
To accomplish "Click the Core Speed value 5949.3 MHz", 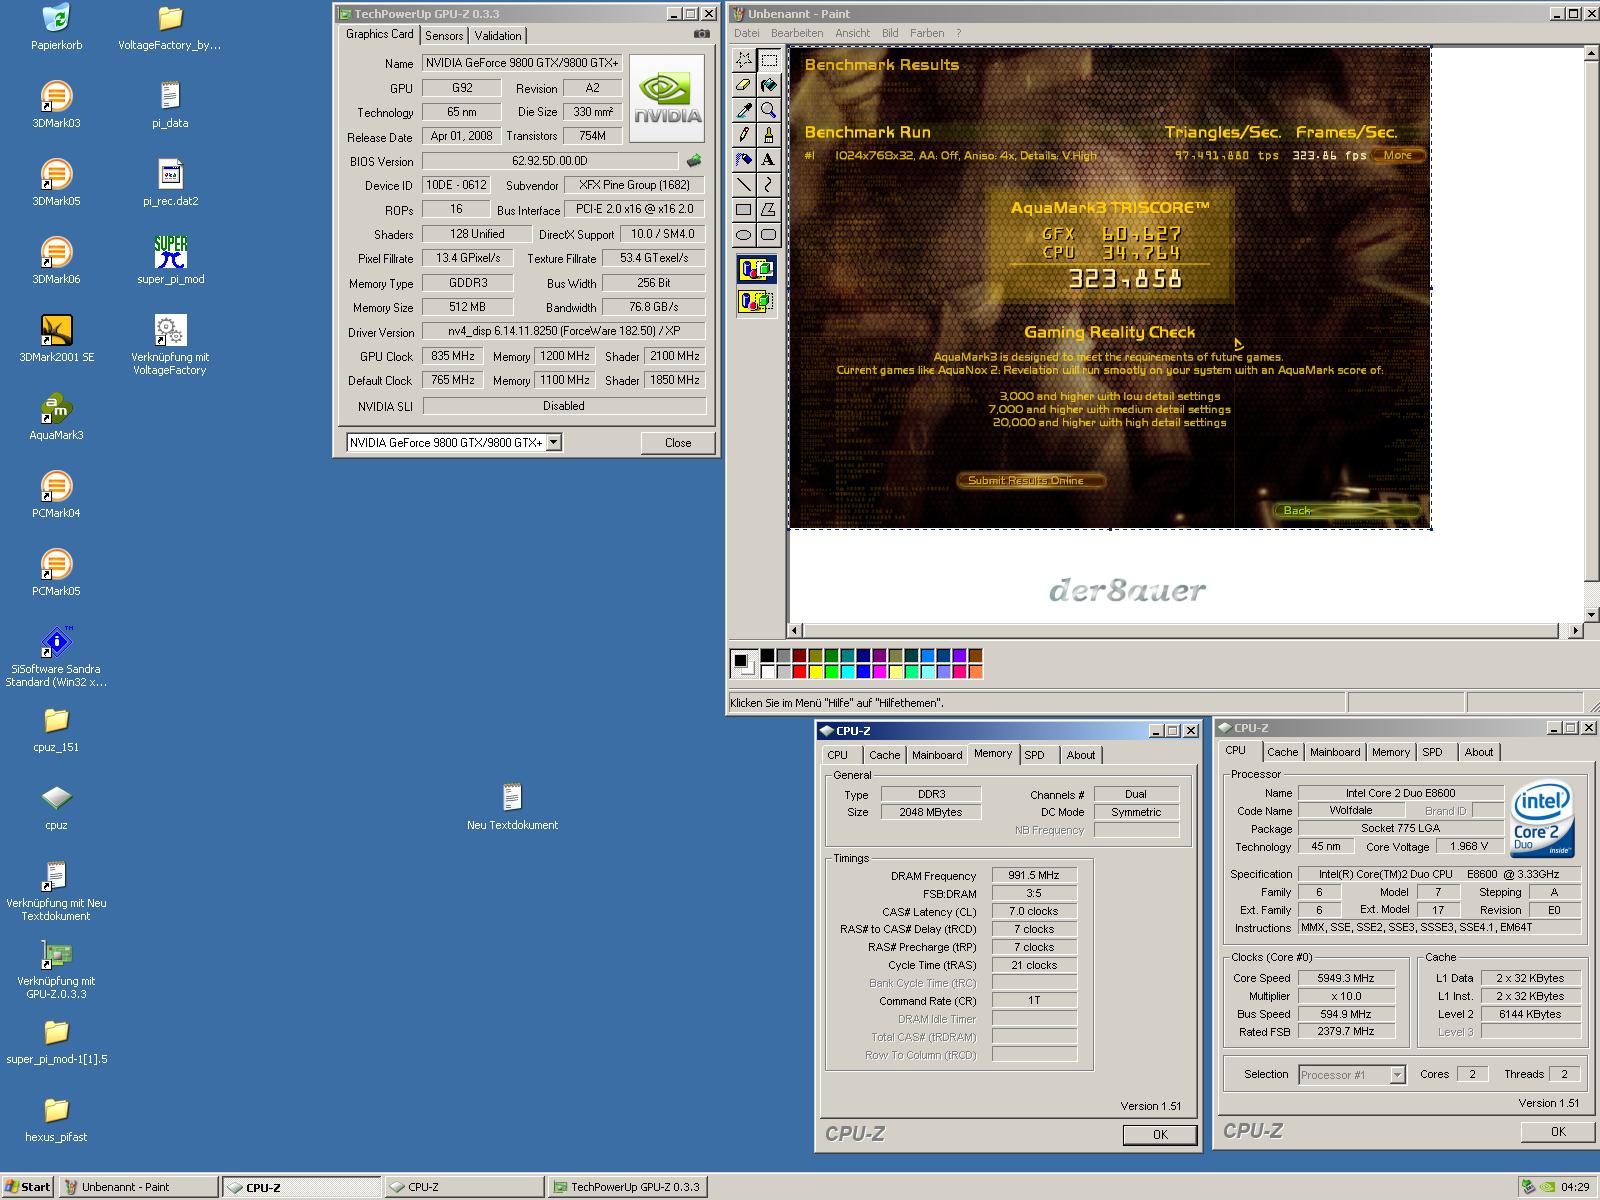I will [1345, 978].
